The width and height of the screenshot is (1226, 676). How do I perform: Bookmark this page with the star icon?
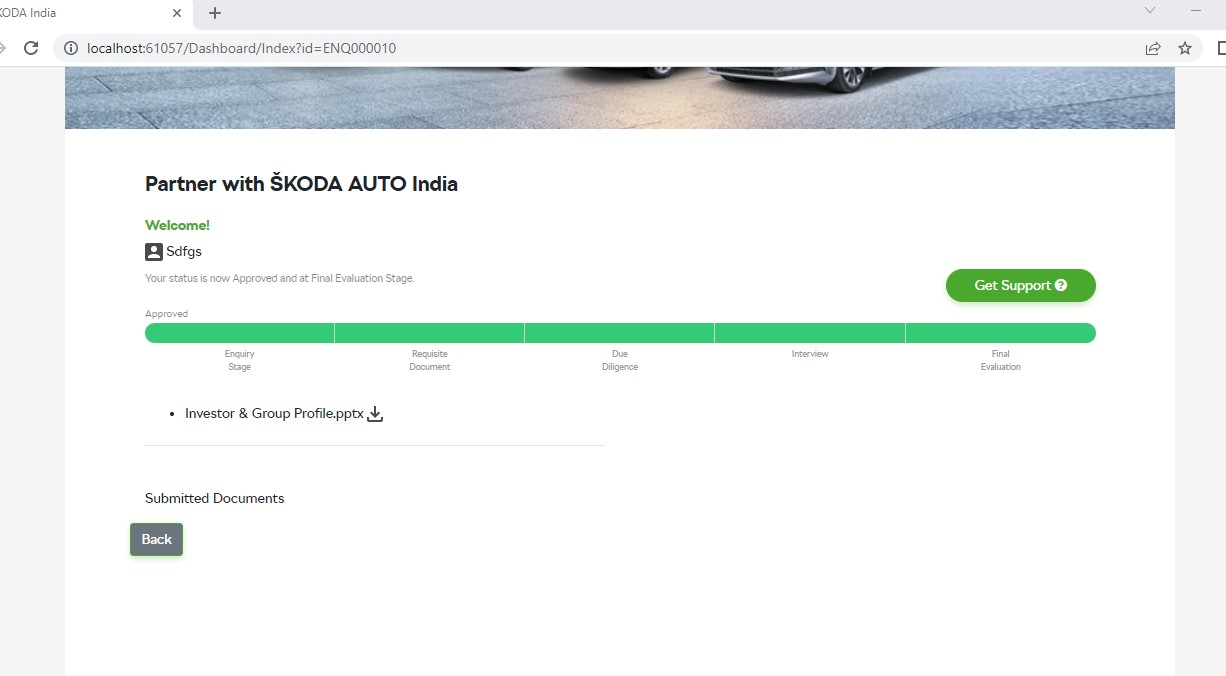[1185, 48]
